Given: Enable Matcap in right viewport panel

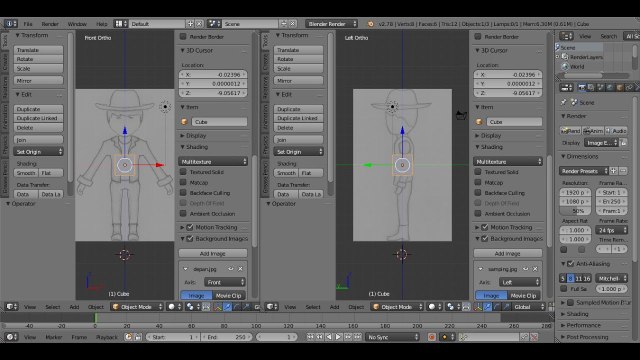Looking at the screenshot, I should pos(478,182).
